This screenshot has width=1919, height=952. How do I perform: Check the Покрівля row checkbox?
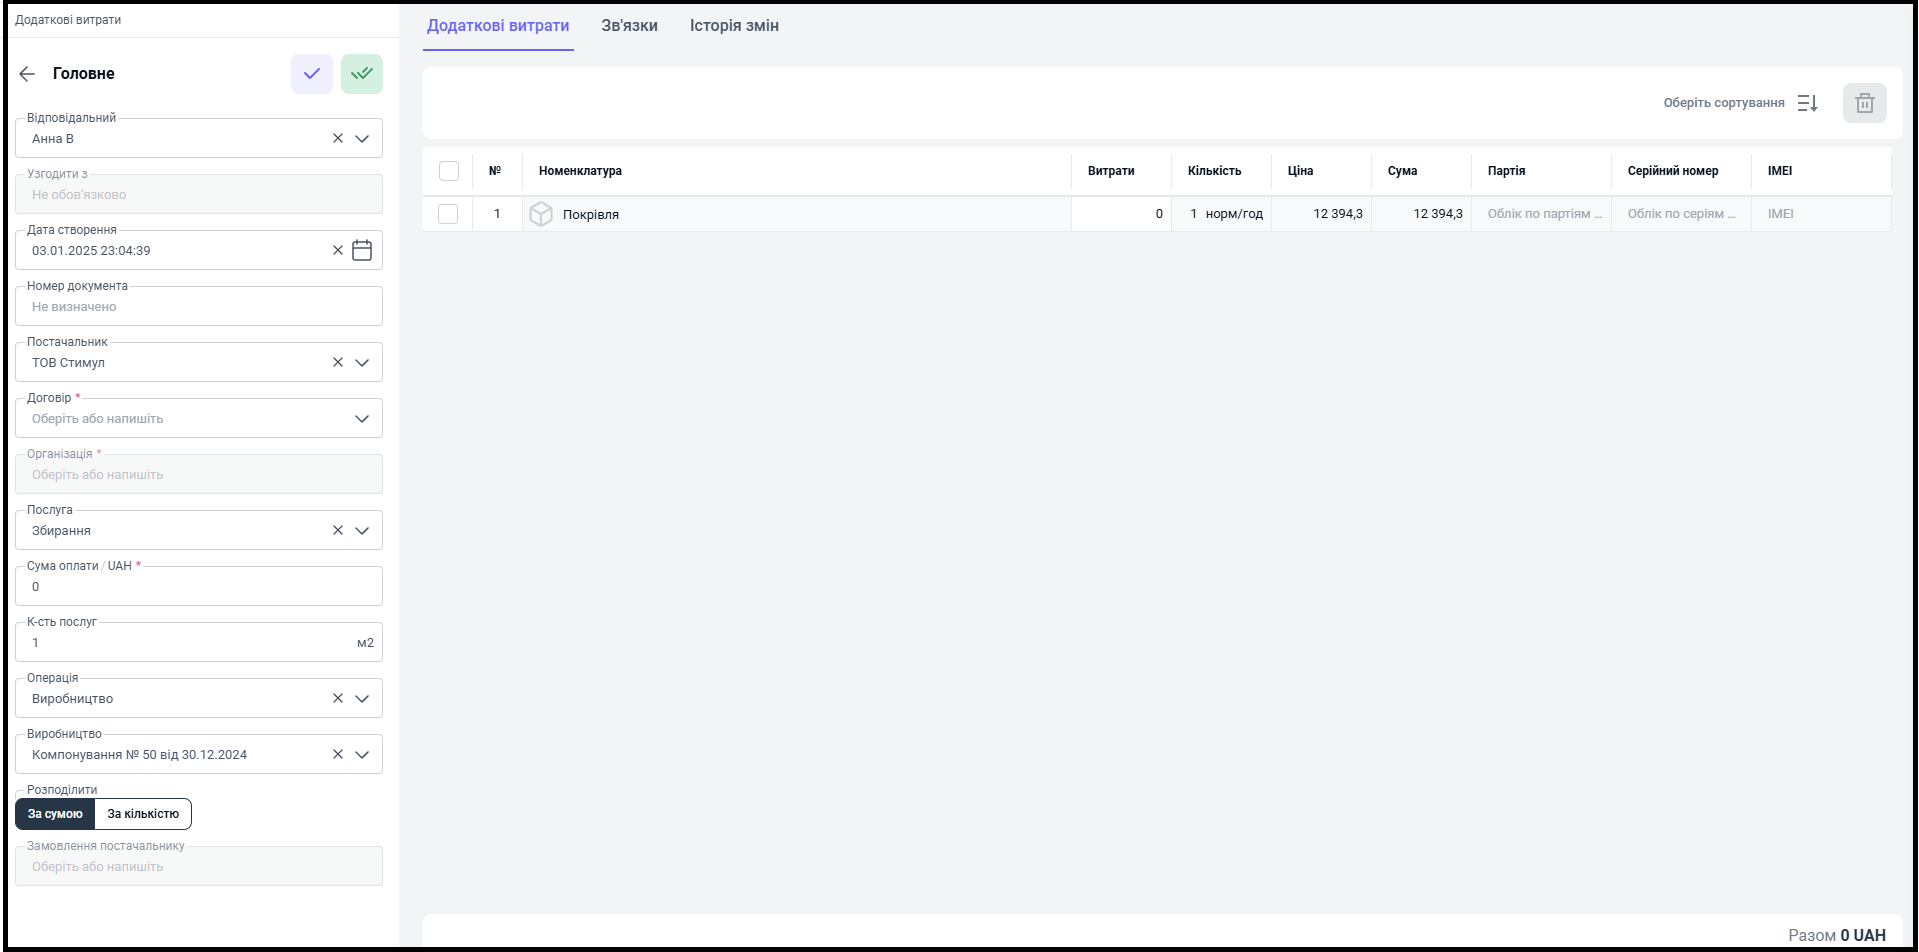click(448, 214)
